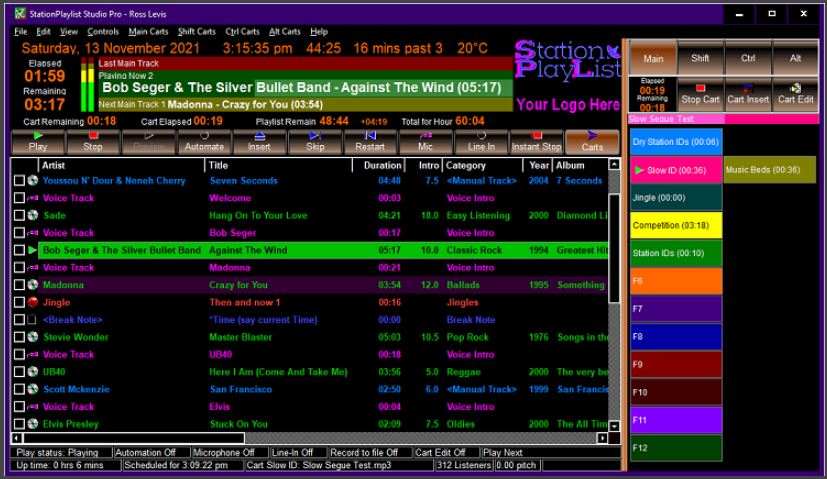The image size is (827, 479).
Task: Toggle the Automate button
Action: pyautogui.click(x=204, y=141)
